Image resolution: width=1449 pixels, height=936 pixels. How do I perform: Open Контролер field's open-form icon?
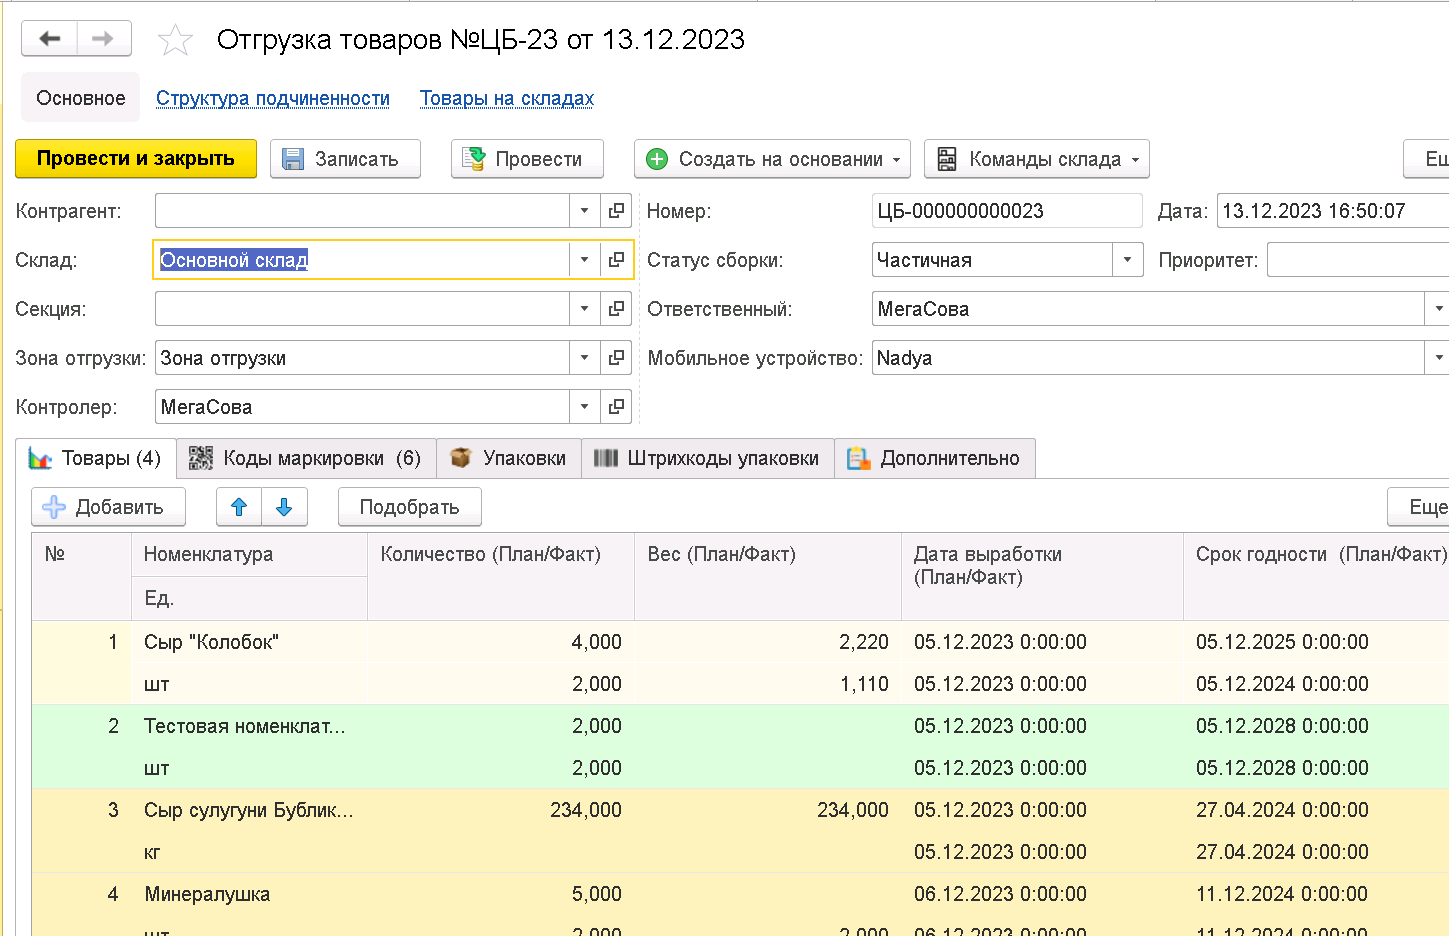[x=617, y=407]
